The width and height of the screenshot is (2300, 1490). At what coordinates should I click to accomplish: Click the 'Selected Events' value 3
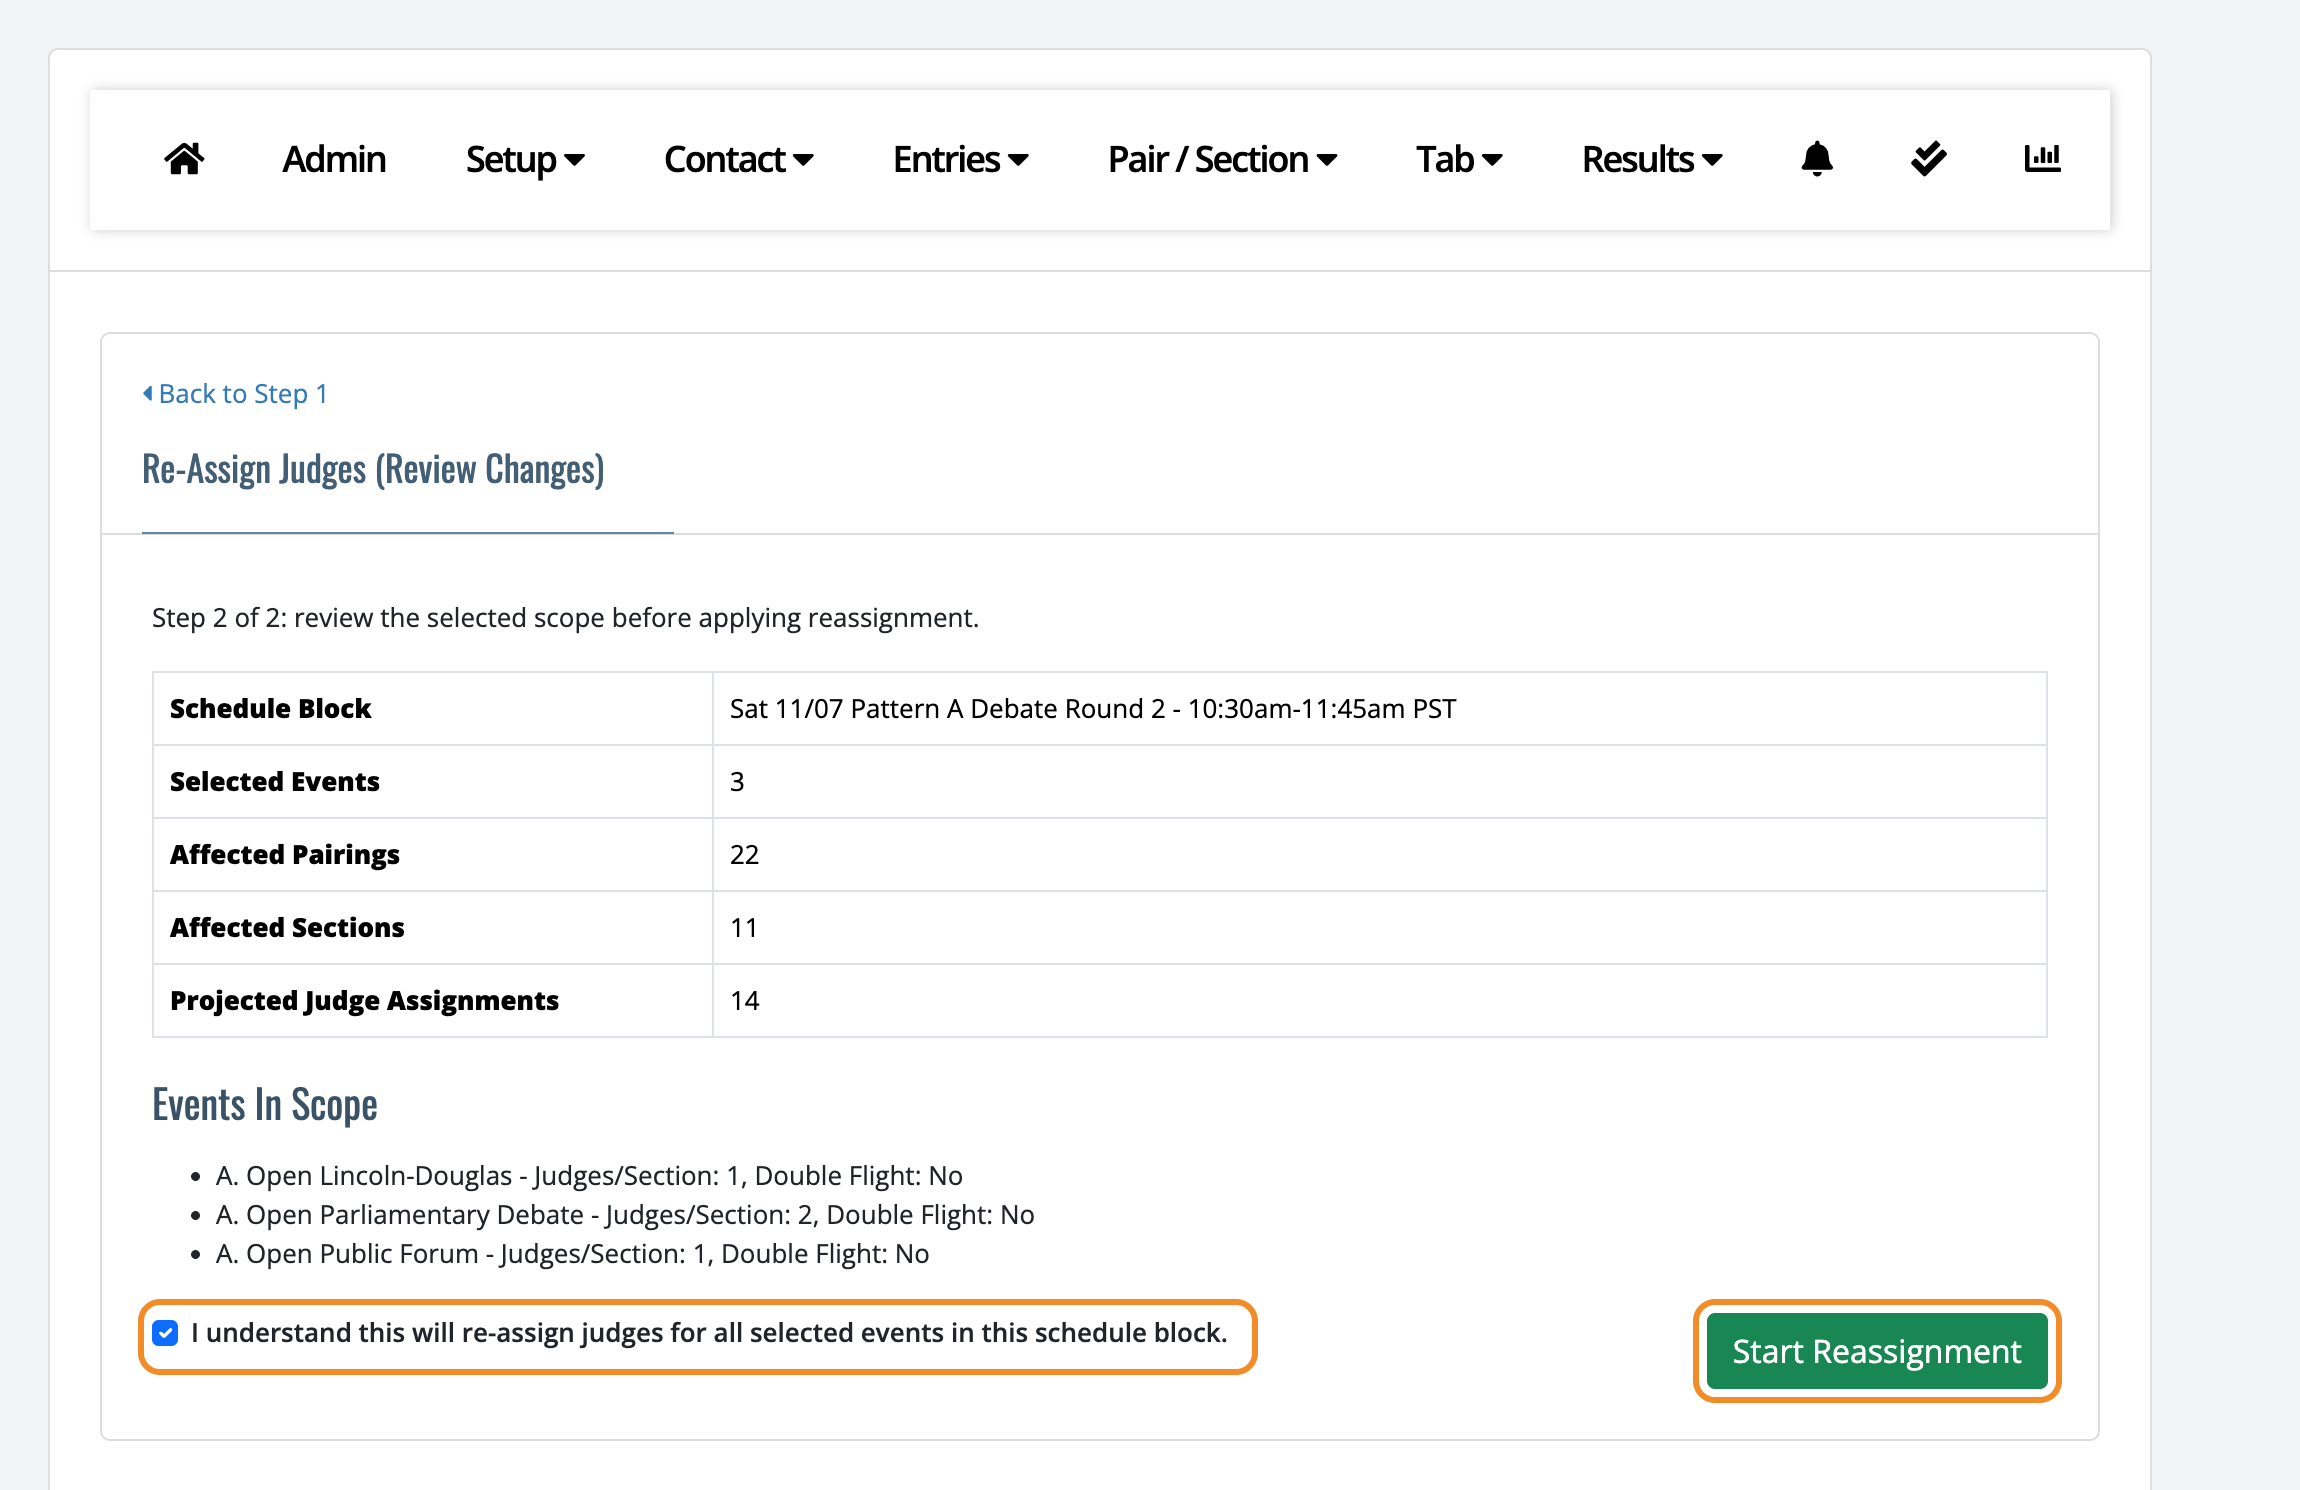click(737, 782)
